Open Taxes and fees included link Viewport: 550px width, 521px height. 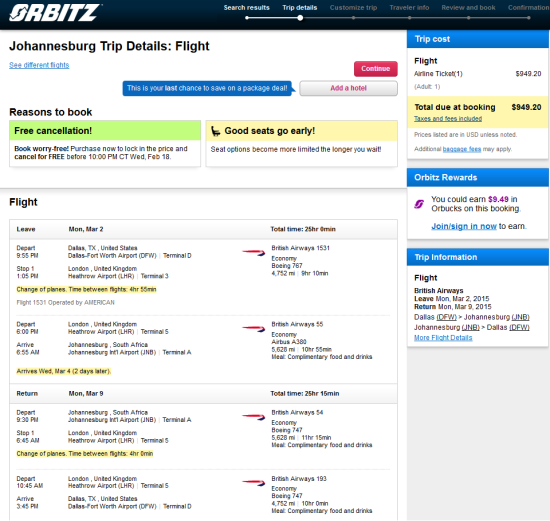pos(448,119)
